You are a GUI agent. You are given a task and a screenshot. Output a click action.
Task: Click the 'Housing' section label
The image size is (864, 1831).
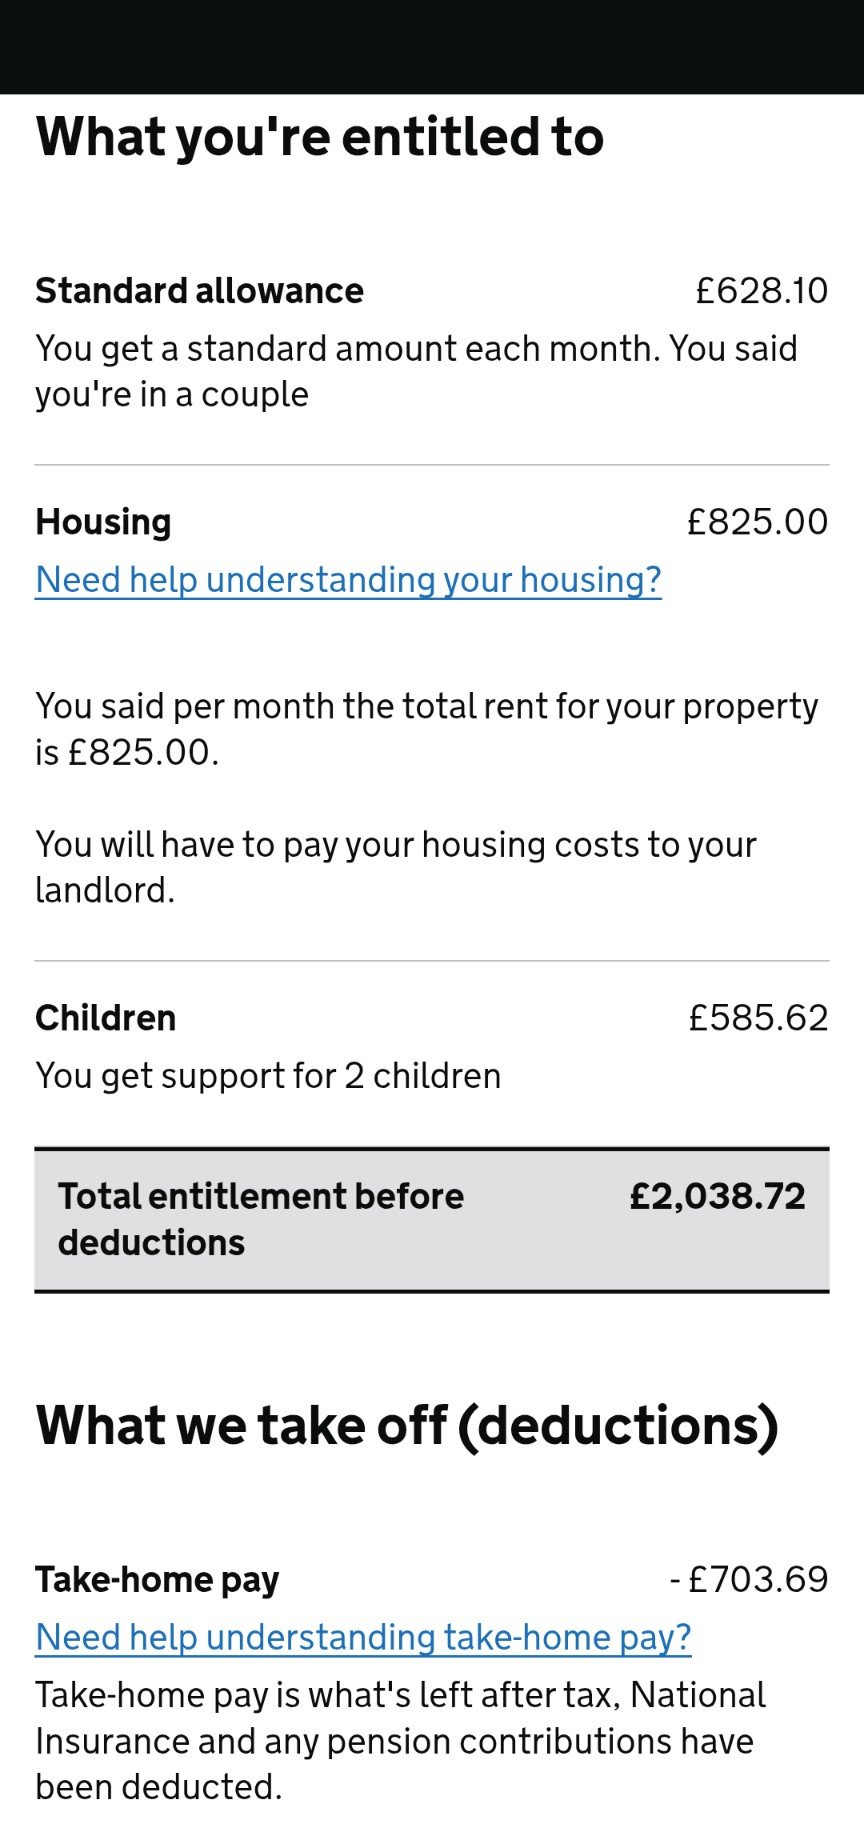[103, 522]
